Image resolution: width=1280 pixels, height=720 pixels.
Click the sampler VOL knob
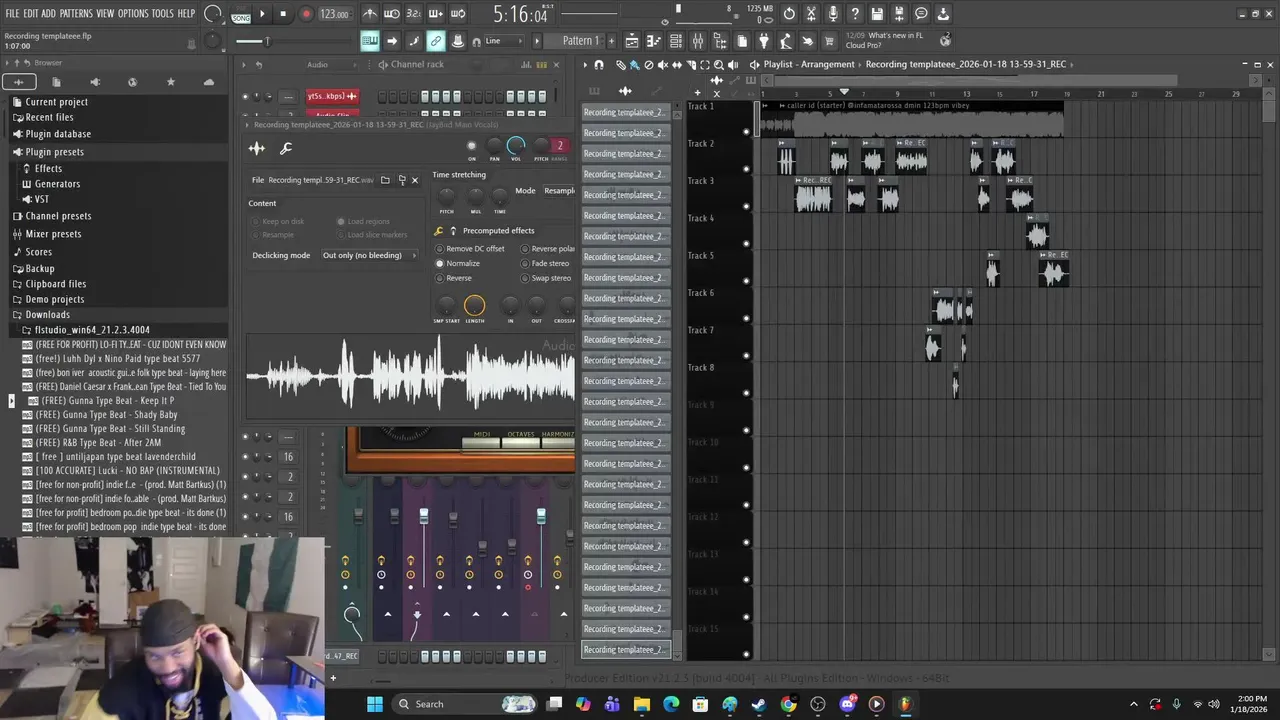(516, 146)
